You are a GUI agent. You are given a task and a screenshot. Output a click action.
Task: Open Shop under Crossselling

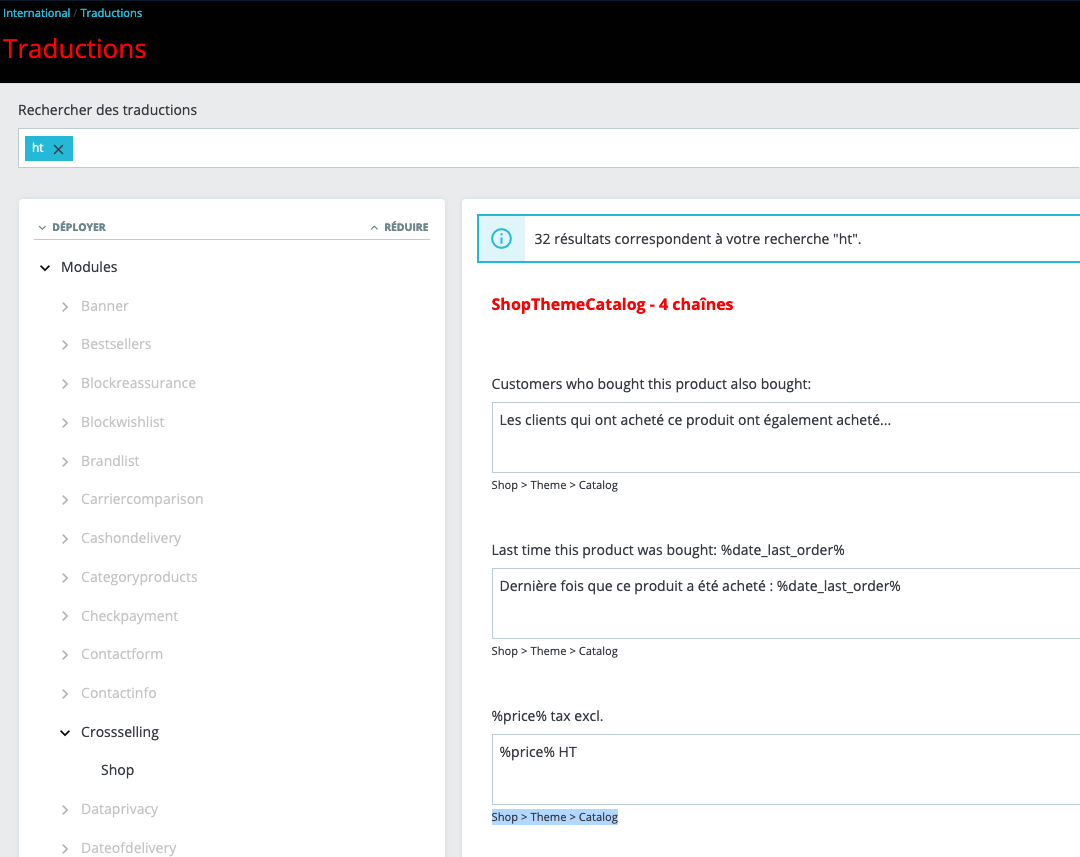pyautogui.click(x=117, y=770)
